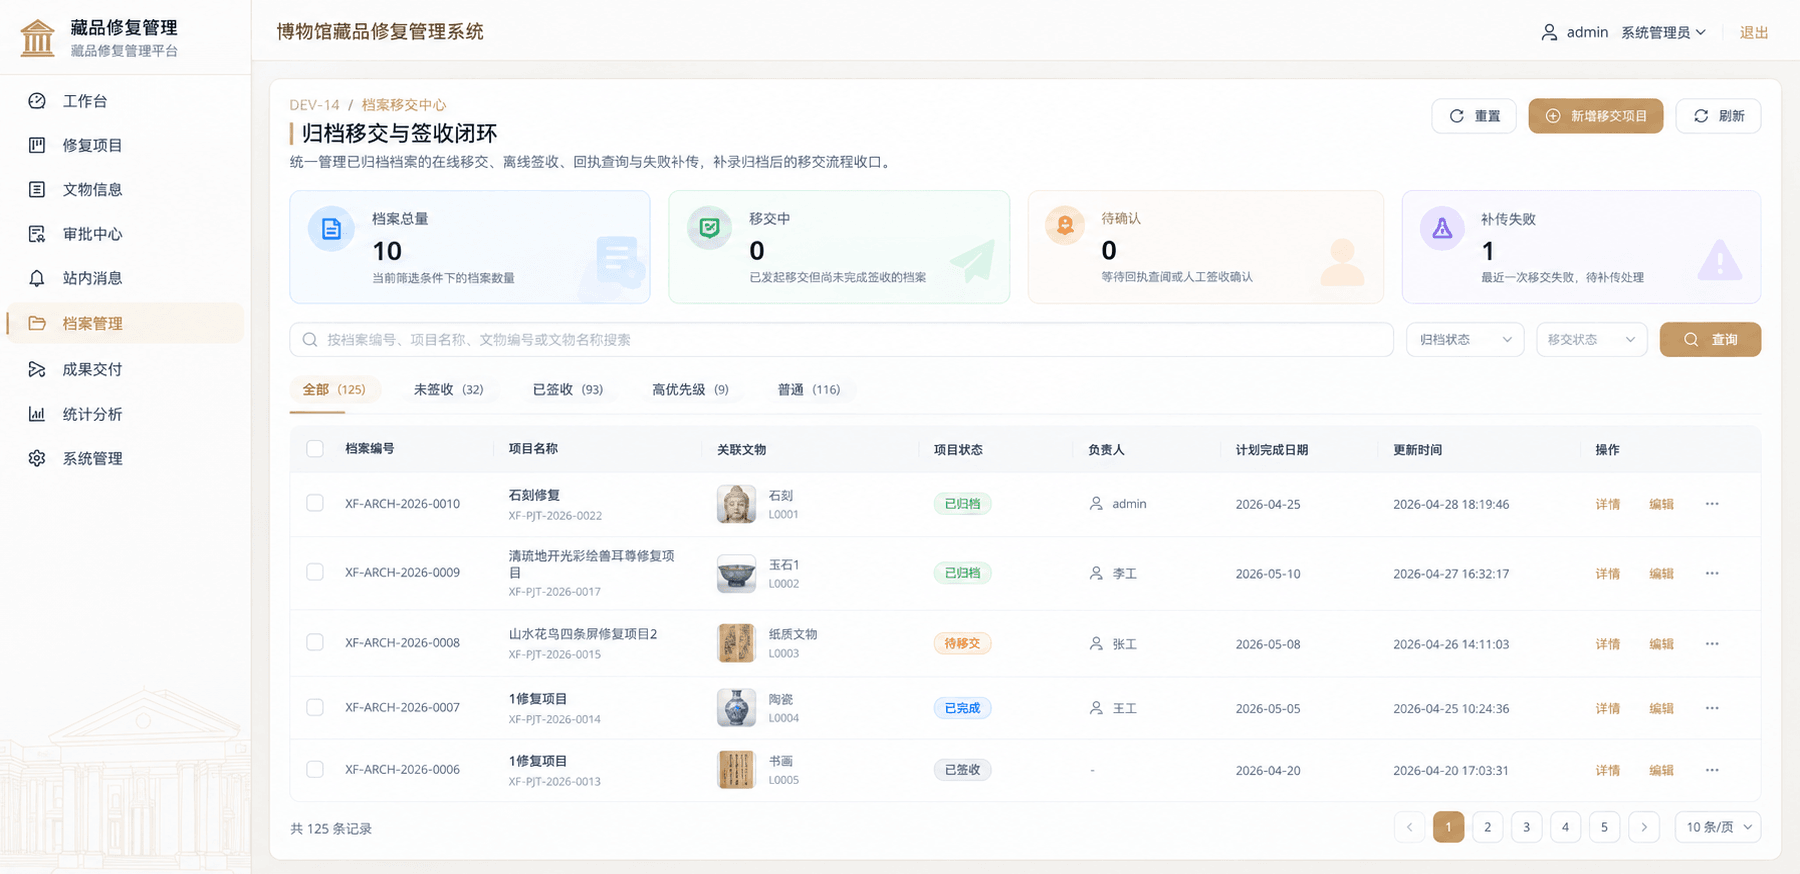Click the 退出 logout link
1800x874 pixels.
click(x=1754, y=32)
